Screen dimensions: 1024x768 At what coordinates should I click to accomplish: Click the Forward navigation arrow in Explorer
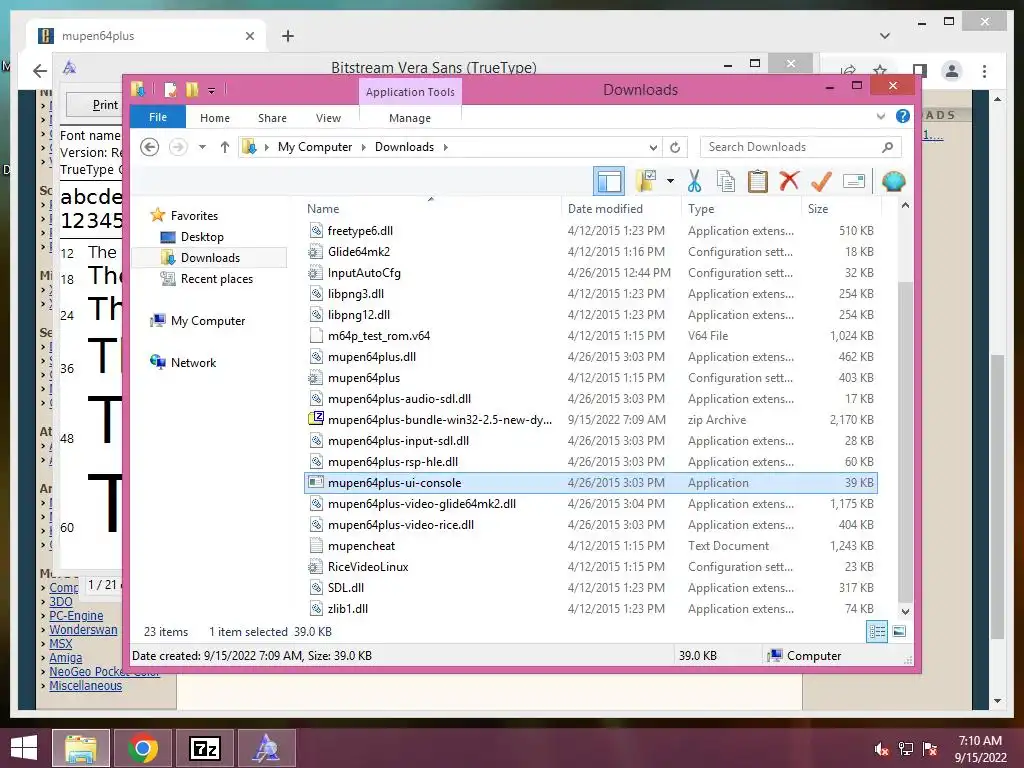click(178, 147)
